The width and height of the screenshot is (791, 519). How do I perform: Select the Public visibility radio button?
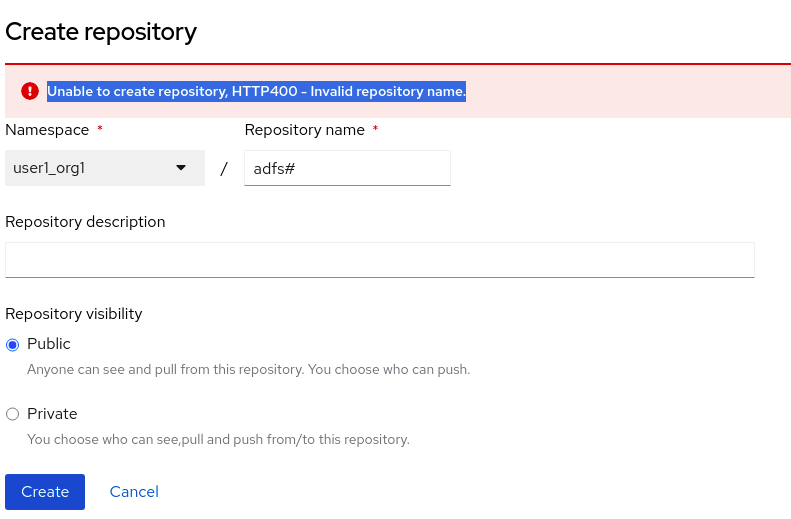[x=13, y=345]
